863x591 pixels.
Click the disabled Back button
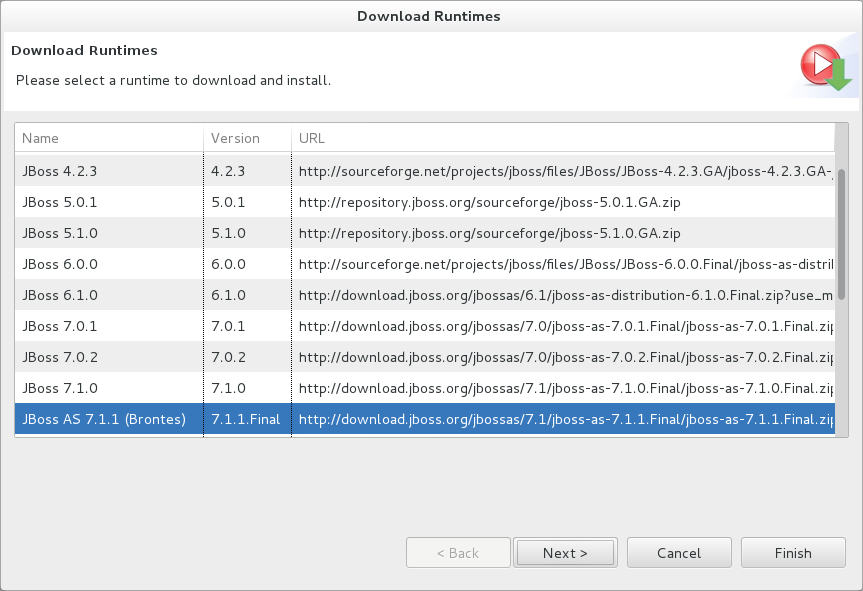(x=458, y=552)
